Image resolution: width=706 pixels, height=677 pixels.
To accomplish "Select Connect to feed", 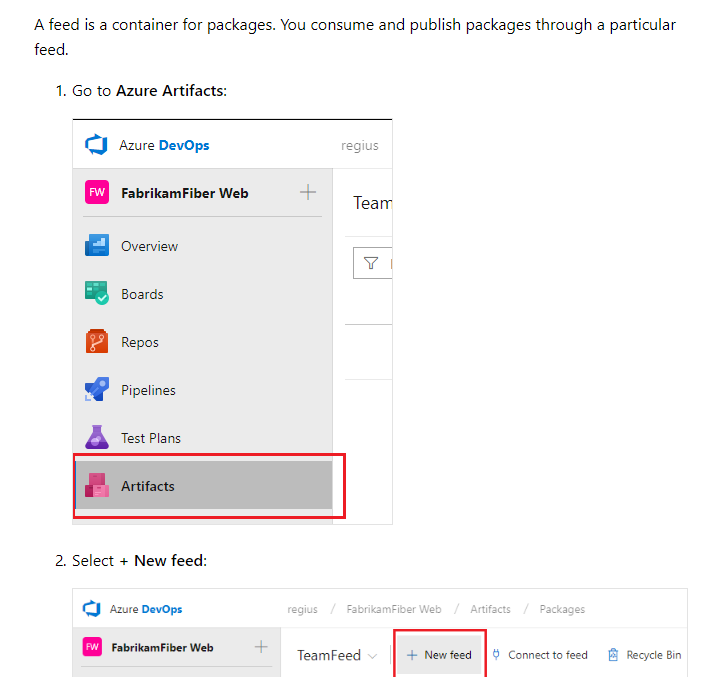I will coord(539,655).
